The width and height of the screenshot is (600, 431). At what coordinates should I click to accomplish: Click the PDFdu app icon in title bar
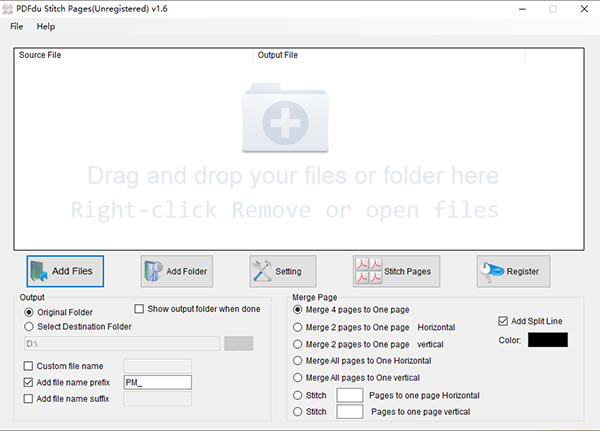(8, 8)
